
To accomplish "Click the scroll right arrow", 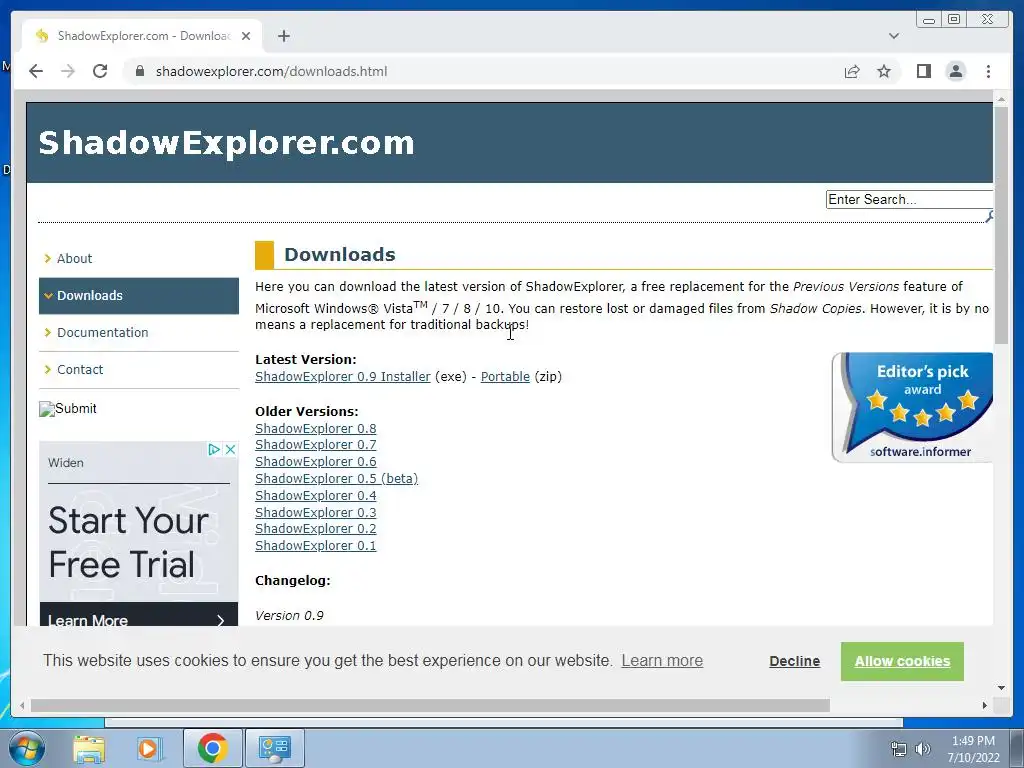I will 985,705.
